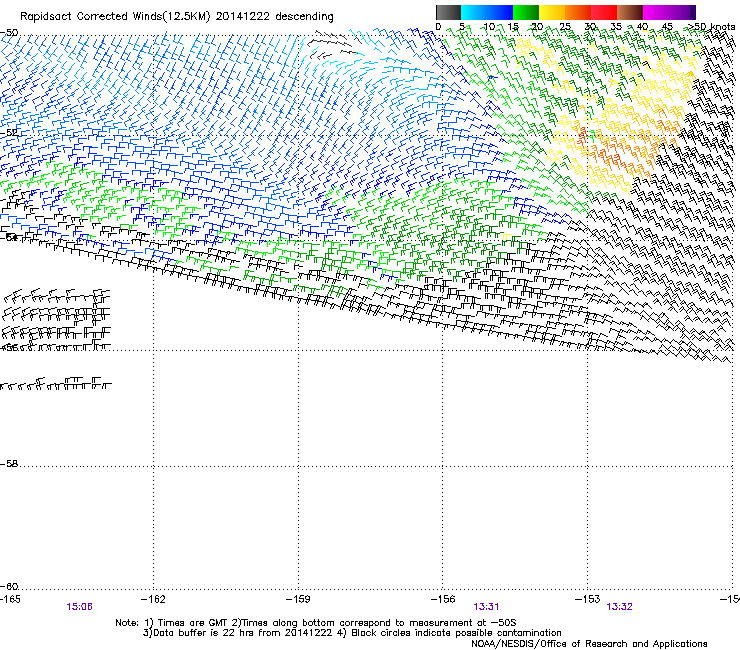740x650 pixels.
Task: Click the magenta 40-45 knots legend swatch
Action: click(656, 12)
